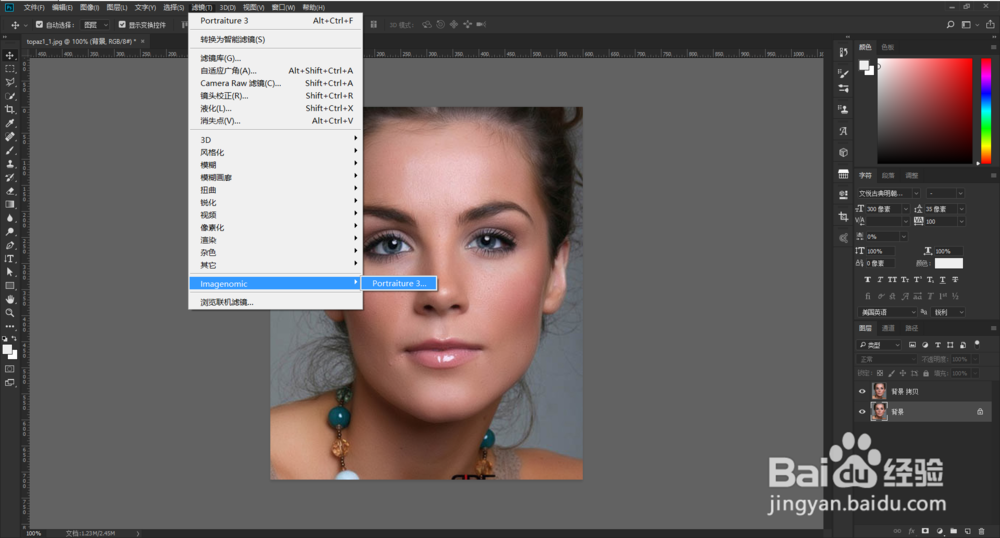Choose 转换为智能滤镜(S) menu item
Image resolution: width=1000 pixels, height=538 pixels.
276,40
